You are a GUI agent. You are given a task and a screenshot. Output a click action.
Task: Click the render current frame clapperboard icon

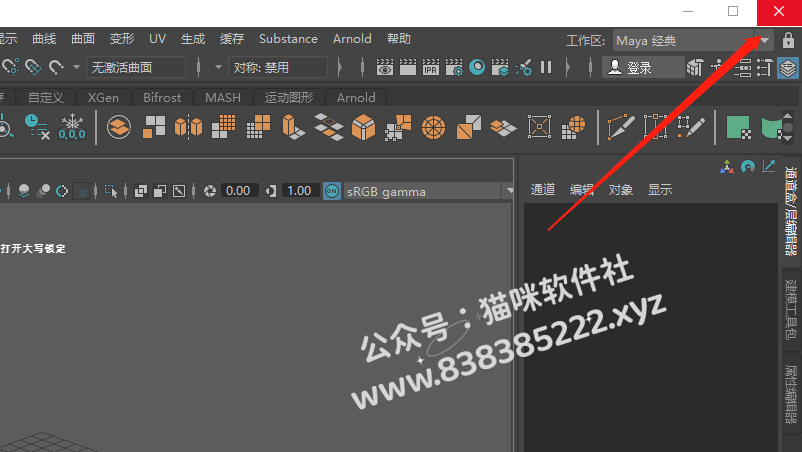click(408, 67)
